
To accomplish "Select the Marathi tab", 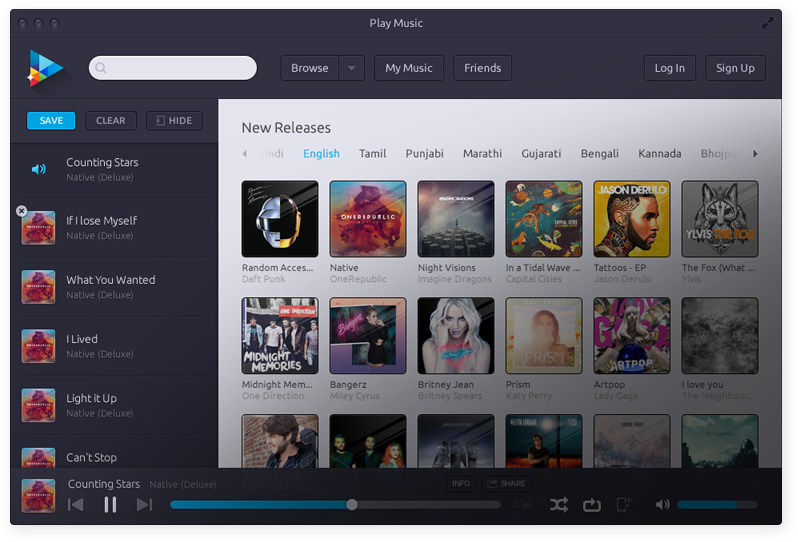I will coord(482,154).
